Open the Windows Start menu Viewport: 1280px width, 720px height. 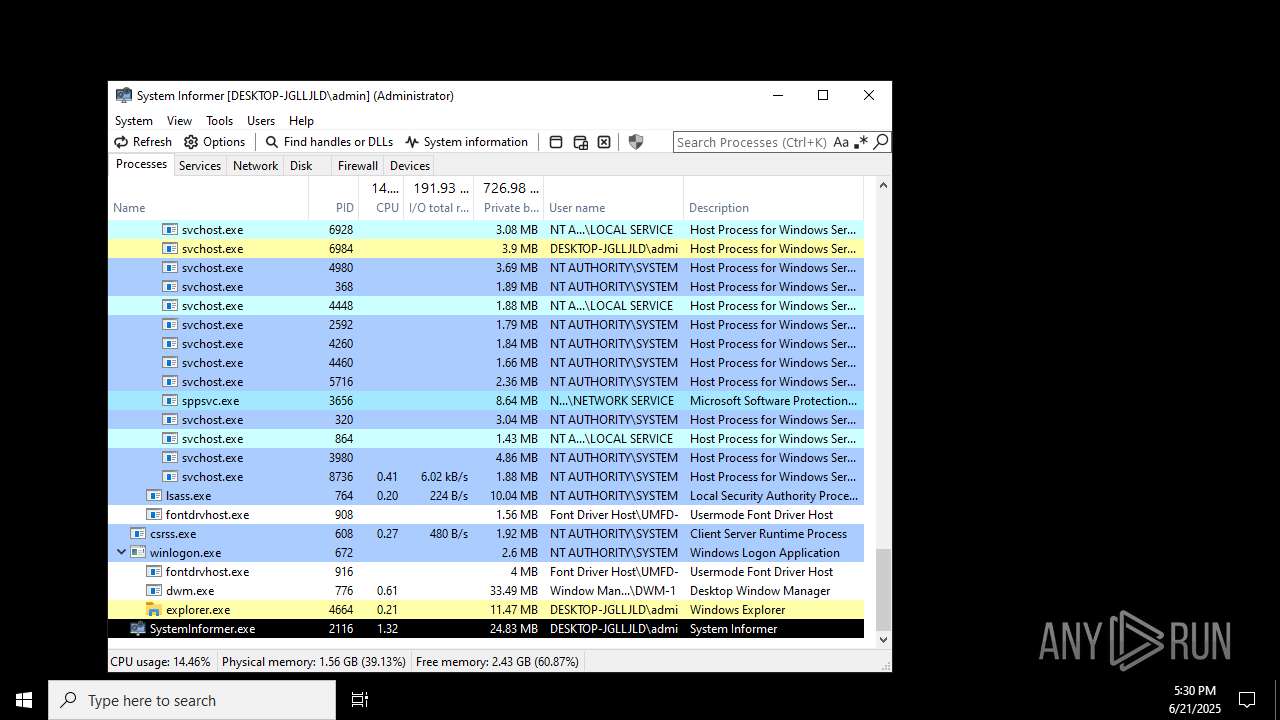[24, 700]
